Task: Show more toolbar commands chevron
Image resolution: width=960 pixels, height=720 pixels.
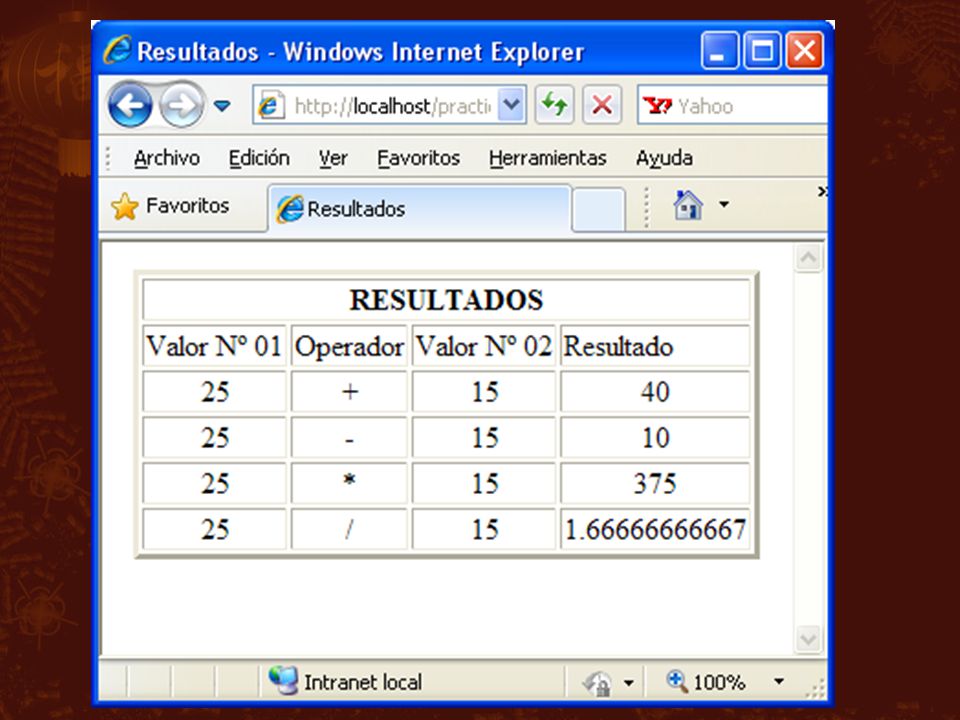Action: (x=822, y=192)
